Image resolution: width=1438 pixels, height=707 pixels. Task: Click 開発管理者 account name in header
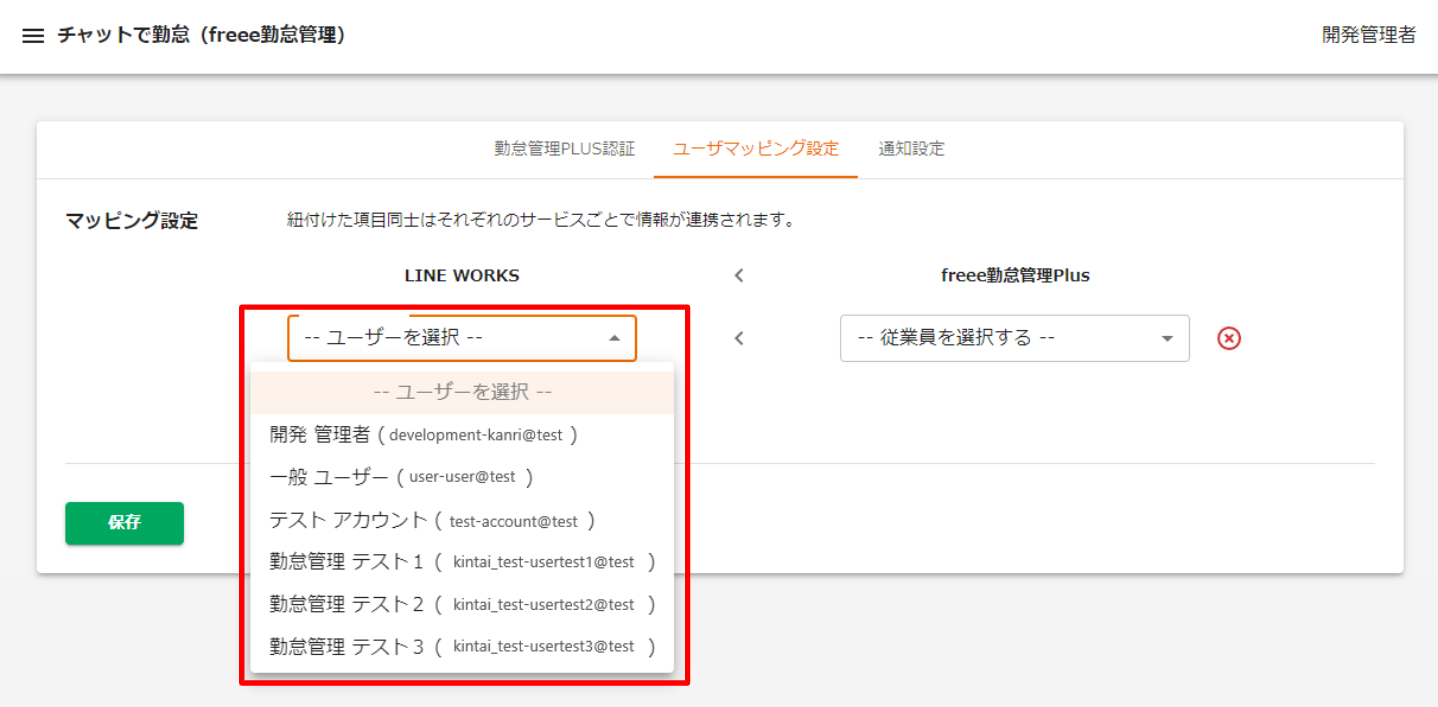point(1369,36)
